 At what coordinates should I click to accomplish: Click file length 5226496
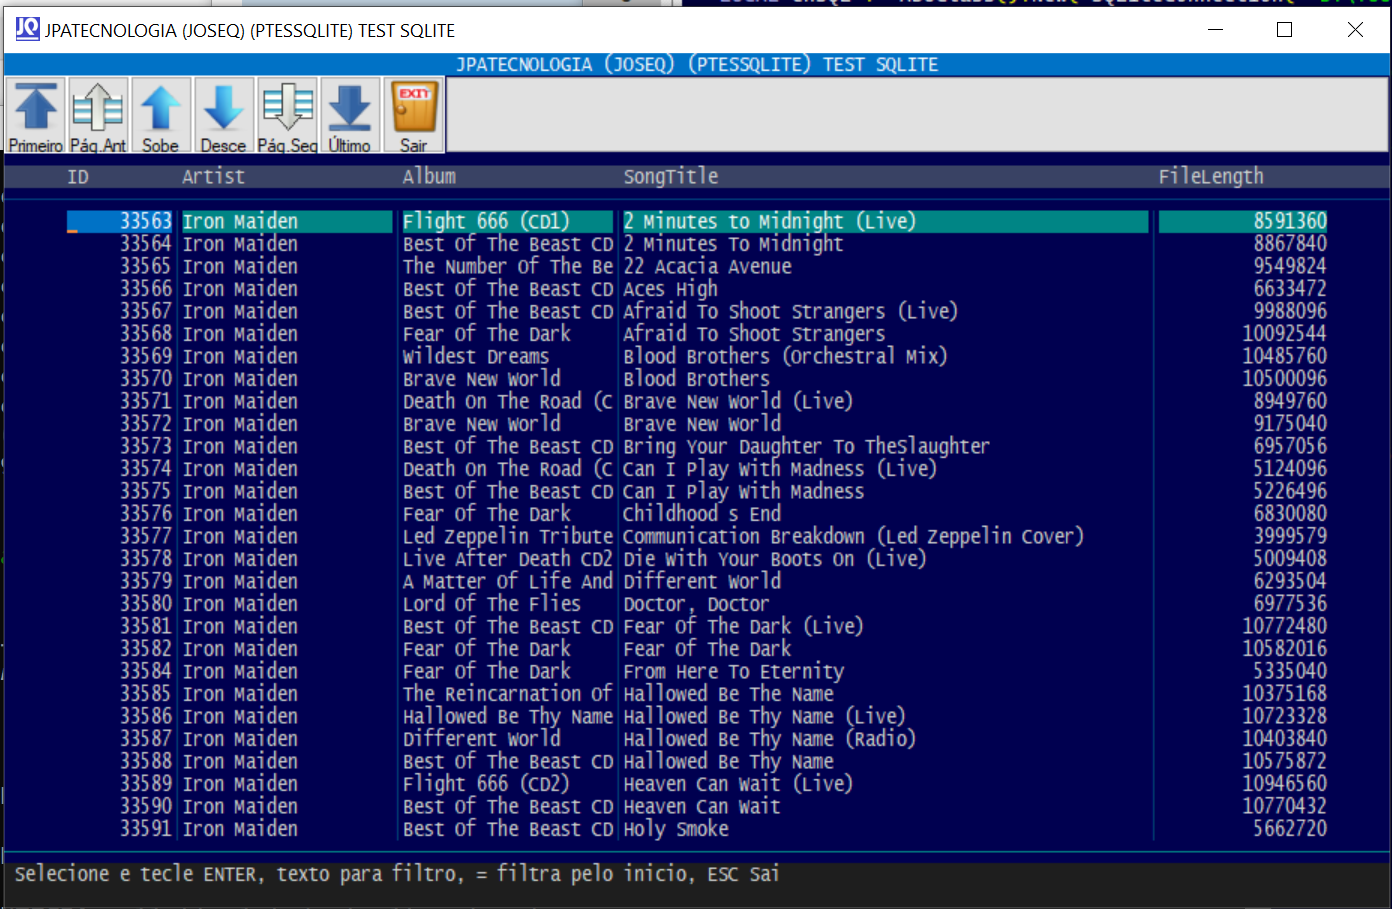click(1290, 491)
